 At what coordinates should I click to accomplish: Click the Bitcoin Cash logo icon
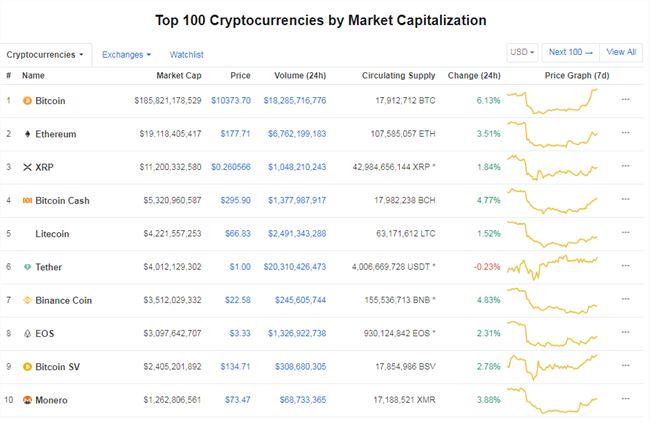point(27,201)
